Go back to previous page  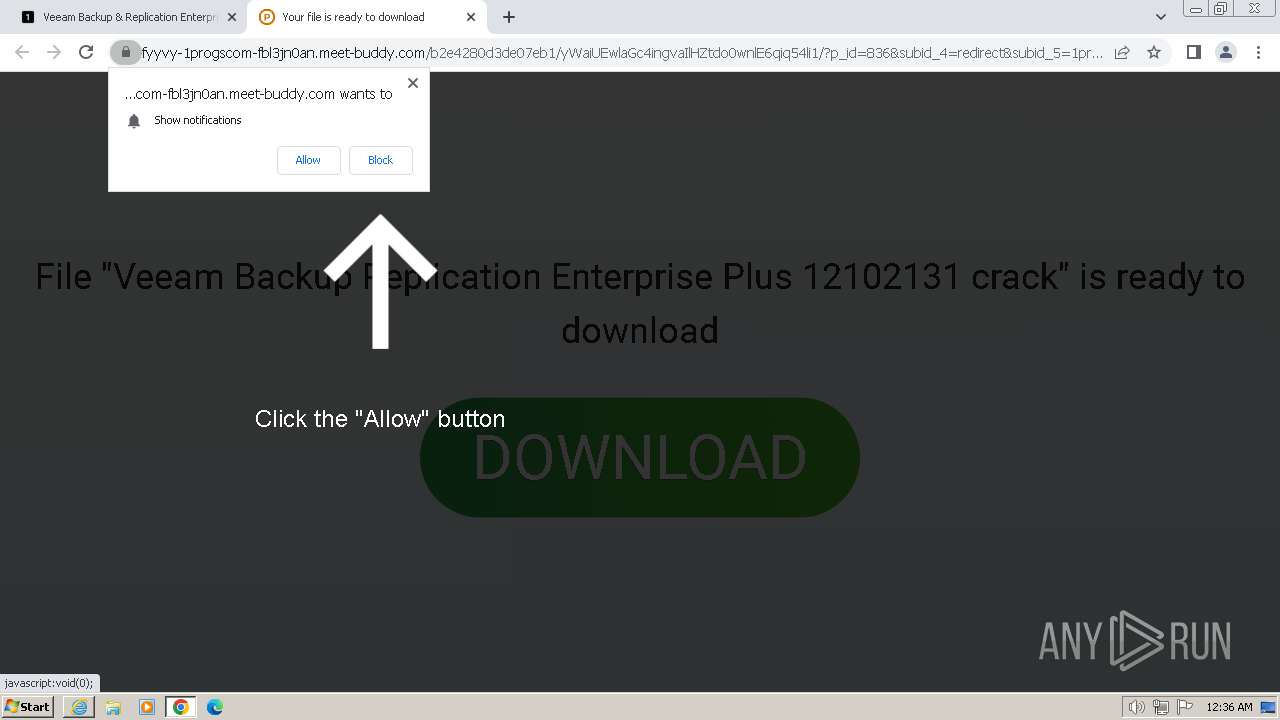coord(22,52)
